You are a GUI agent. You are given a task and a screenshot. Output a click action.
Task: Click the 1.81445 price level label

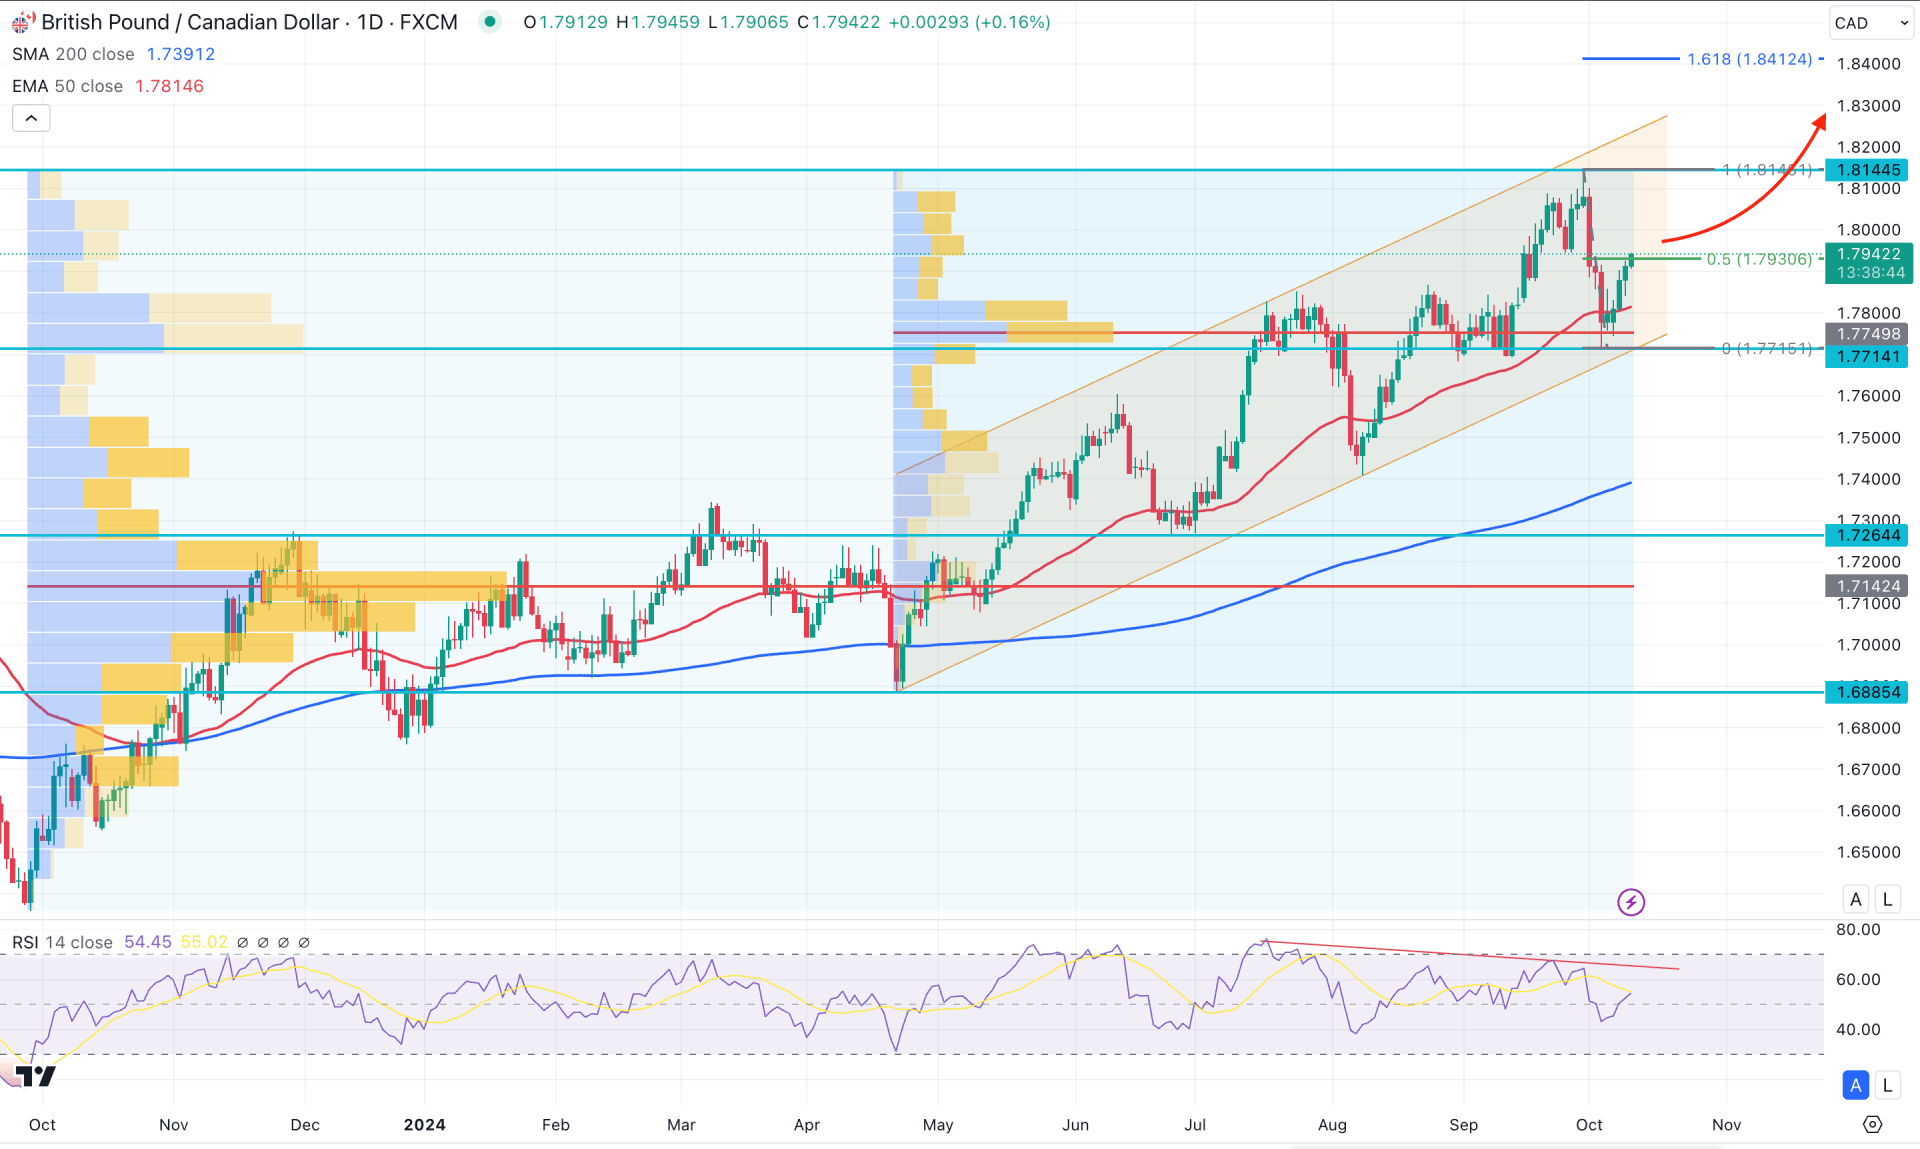point(1867,170)
